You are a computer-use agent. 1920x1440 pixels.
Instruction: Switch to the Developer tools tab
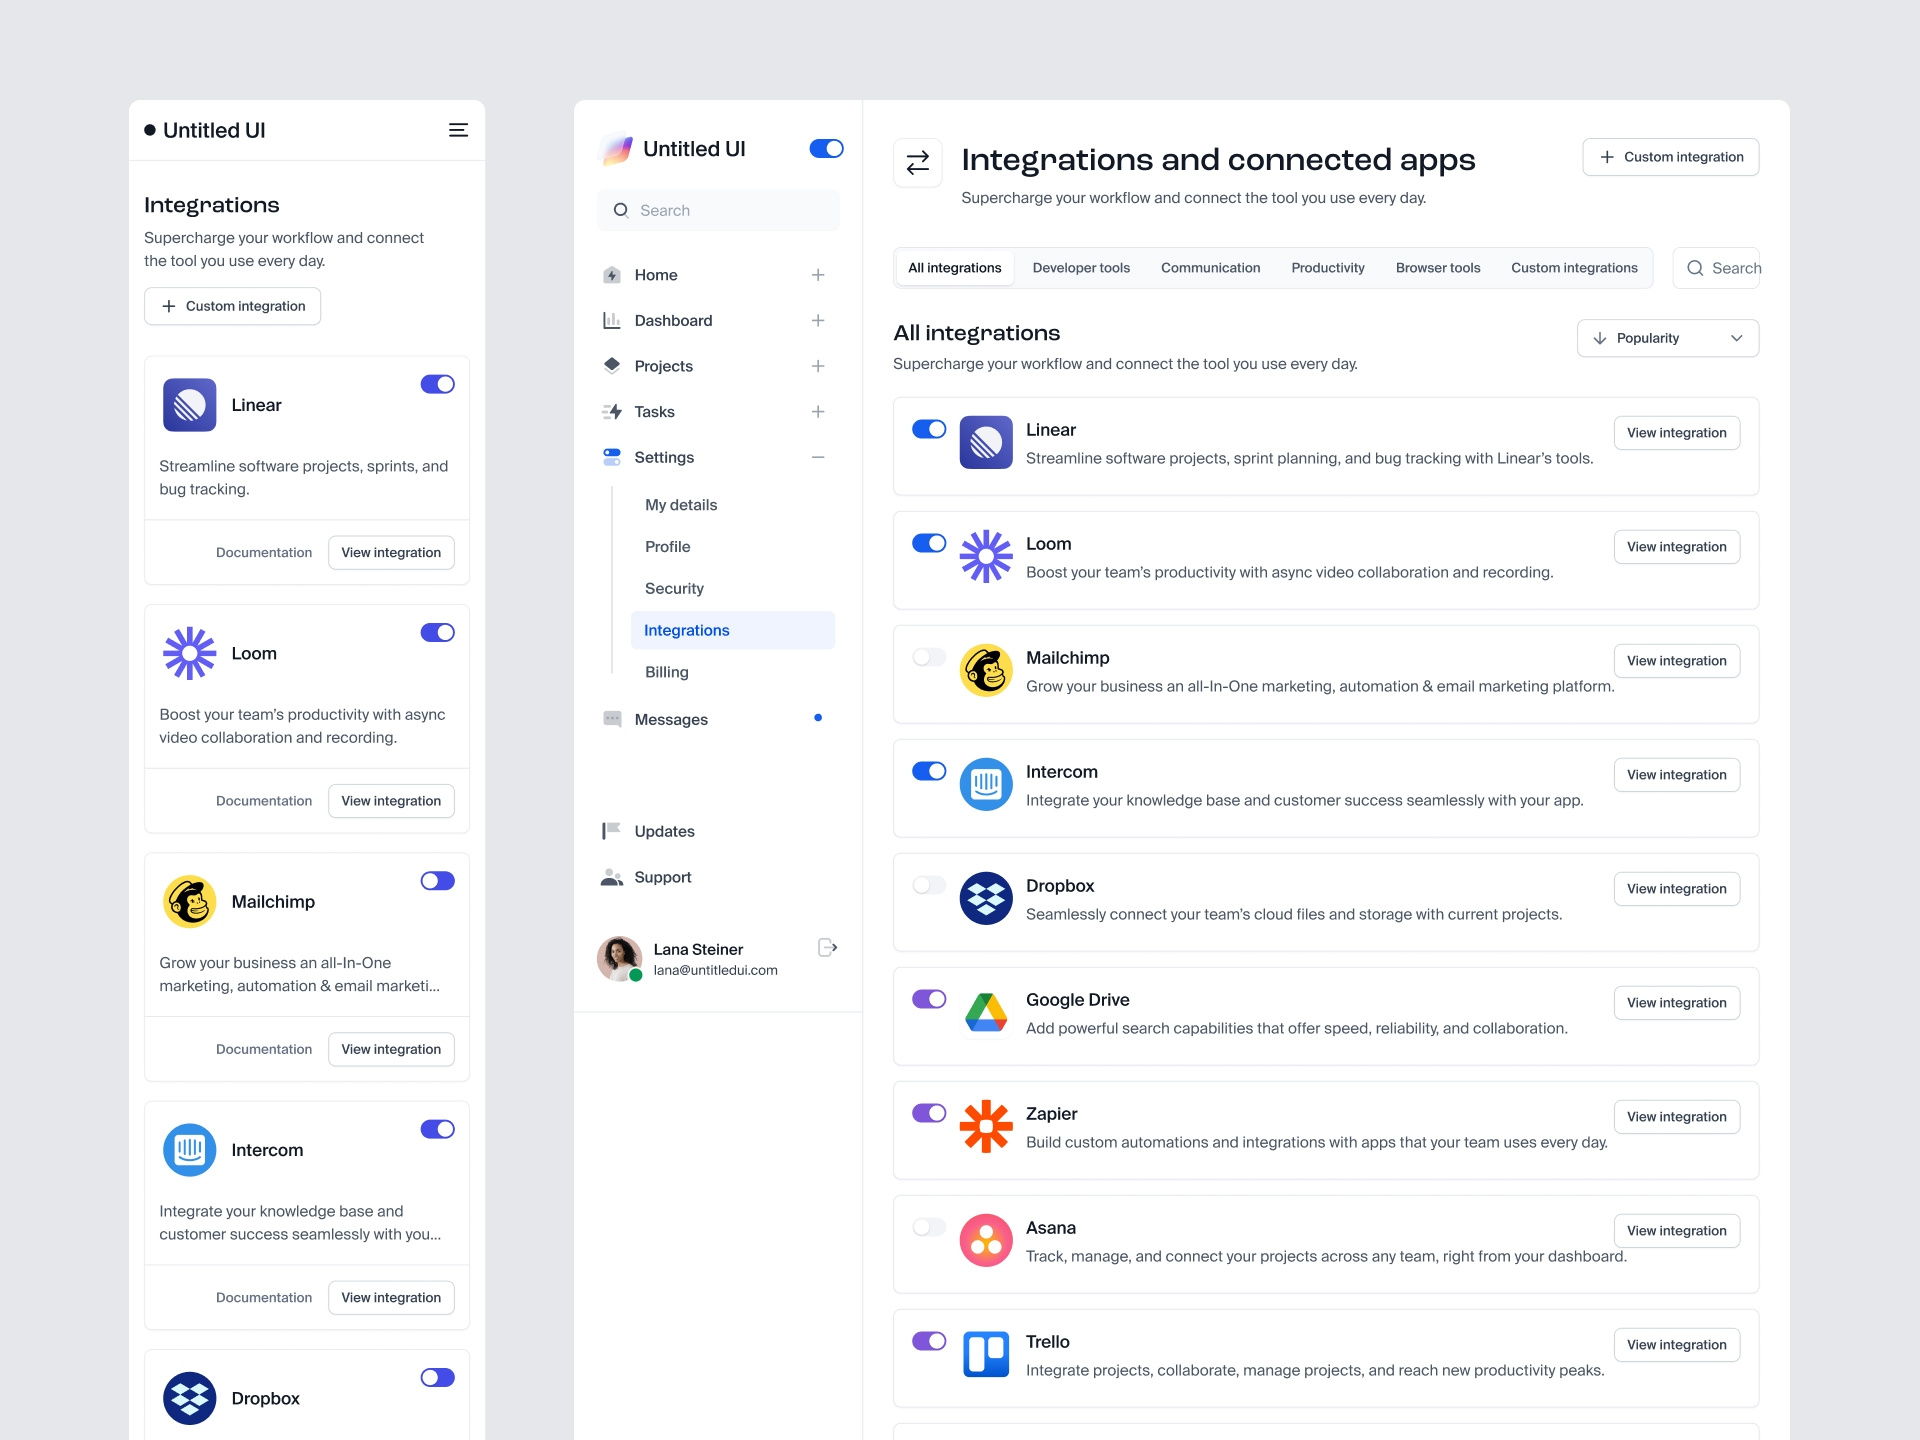pos(1081,267)
